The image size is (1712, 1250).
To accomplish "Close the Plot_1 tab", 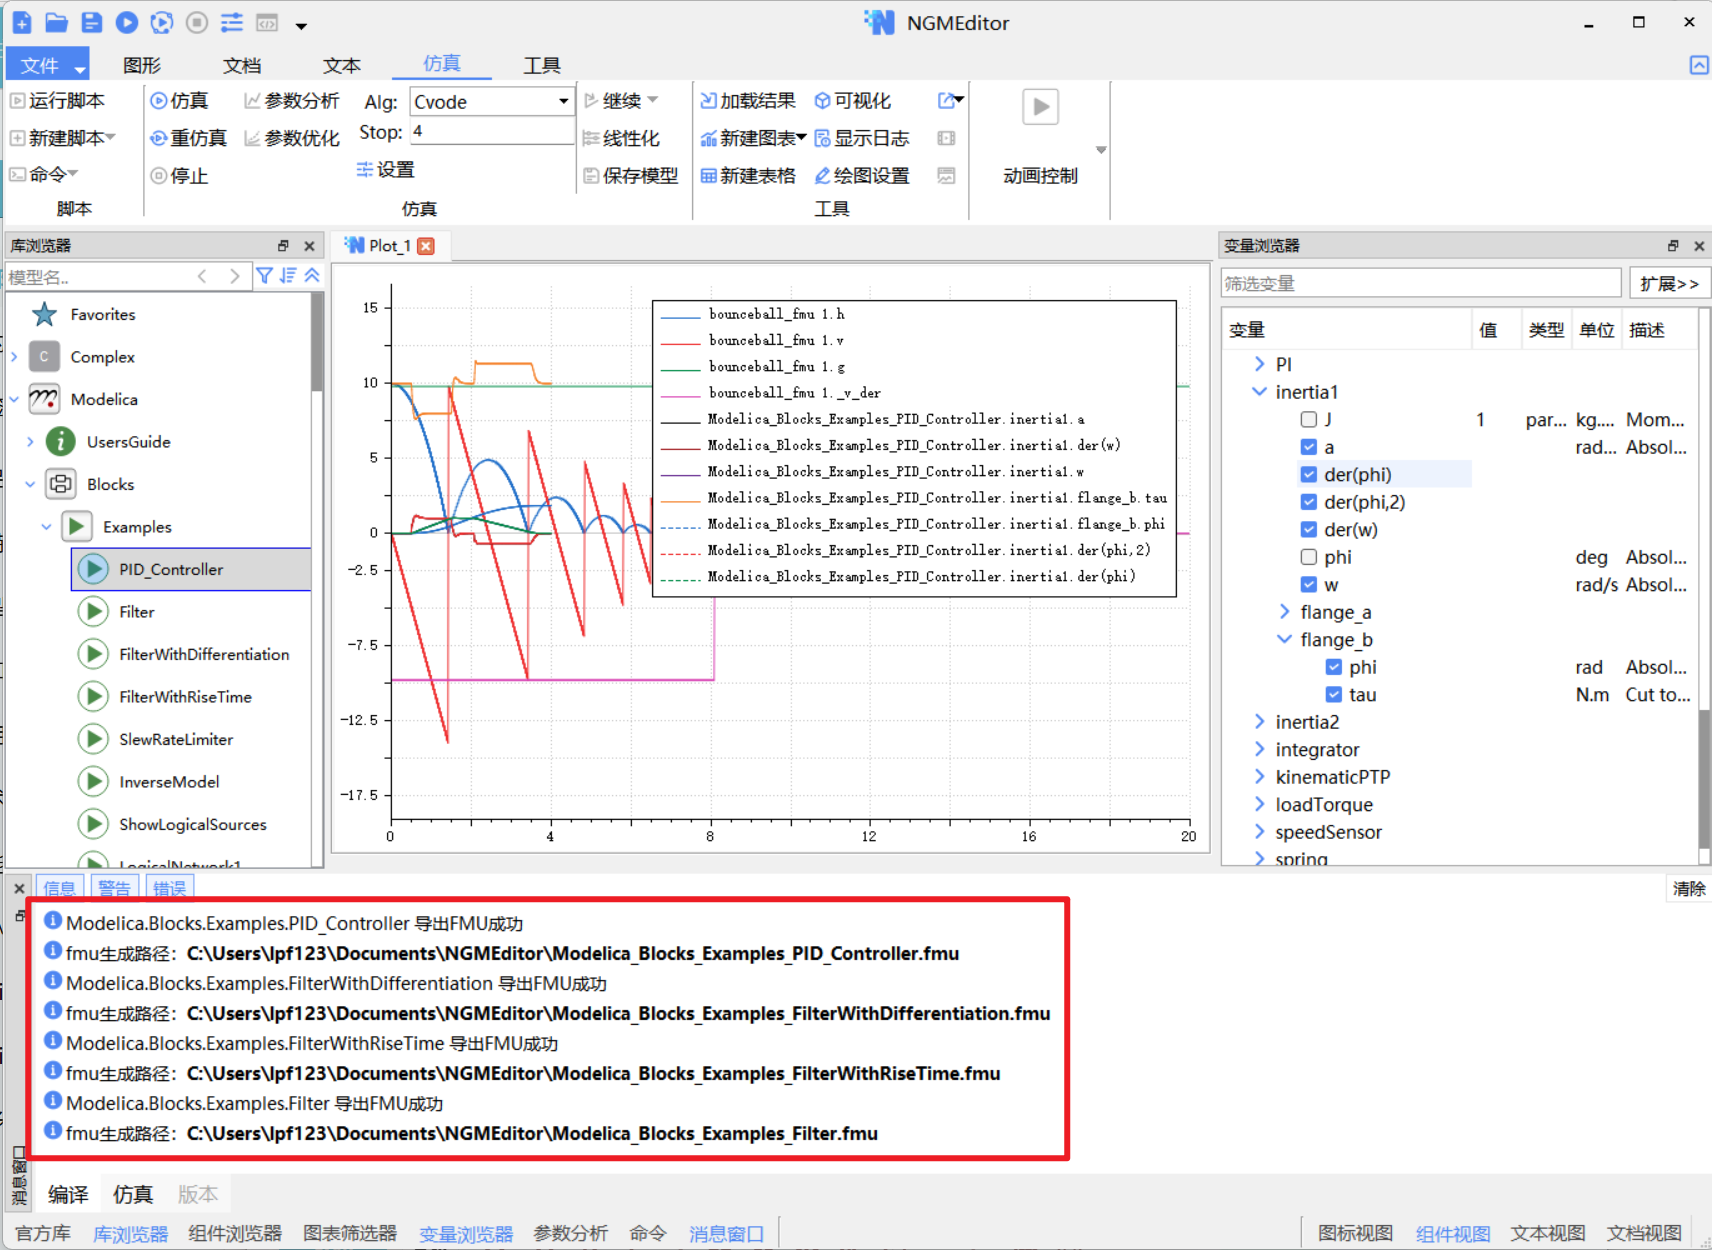I will click(x=427, y=246).
